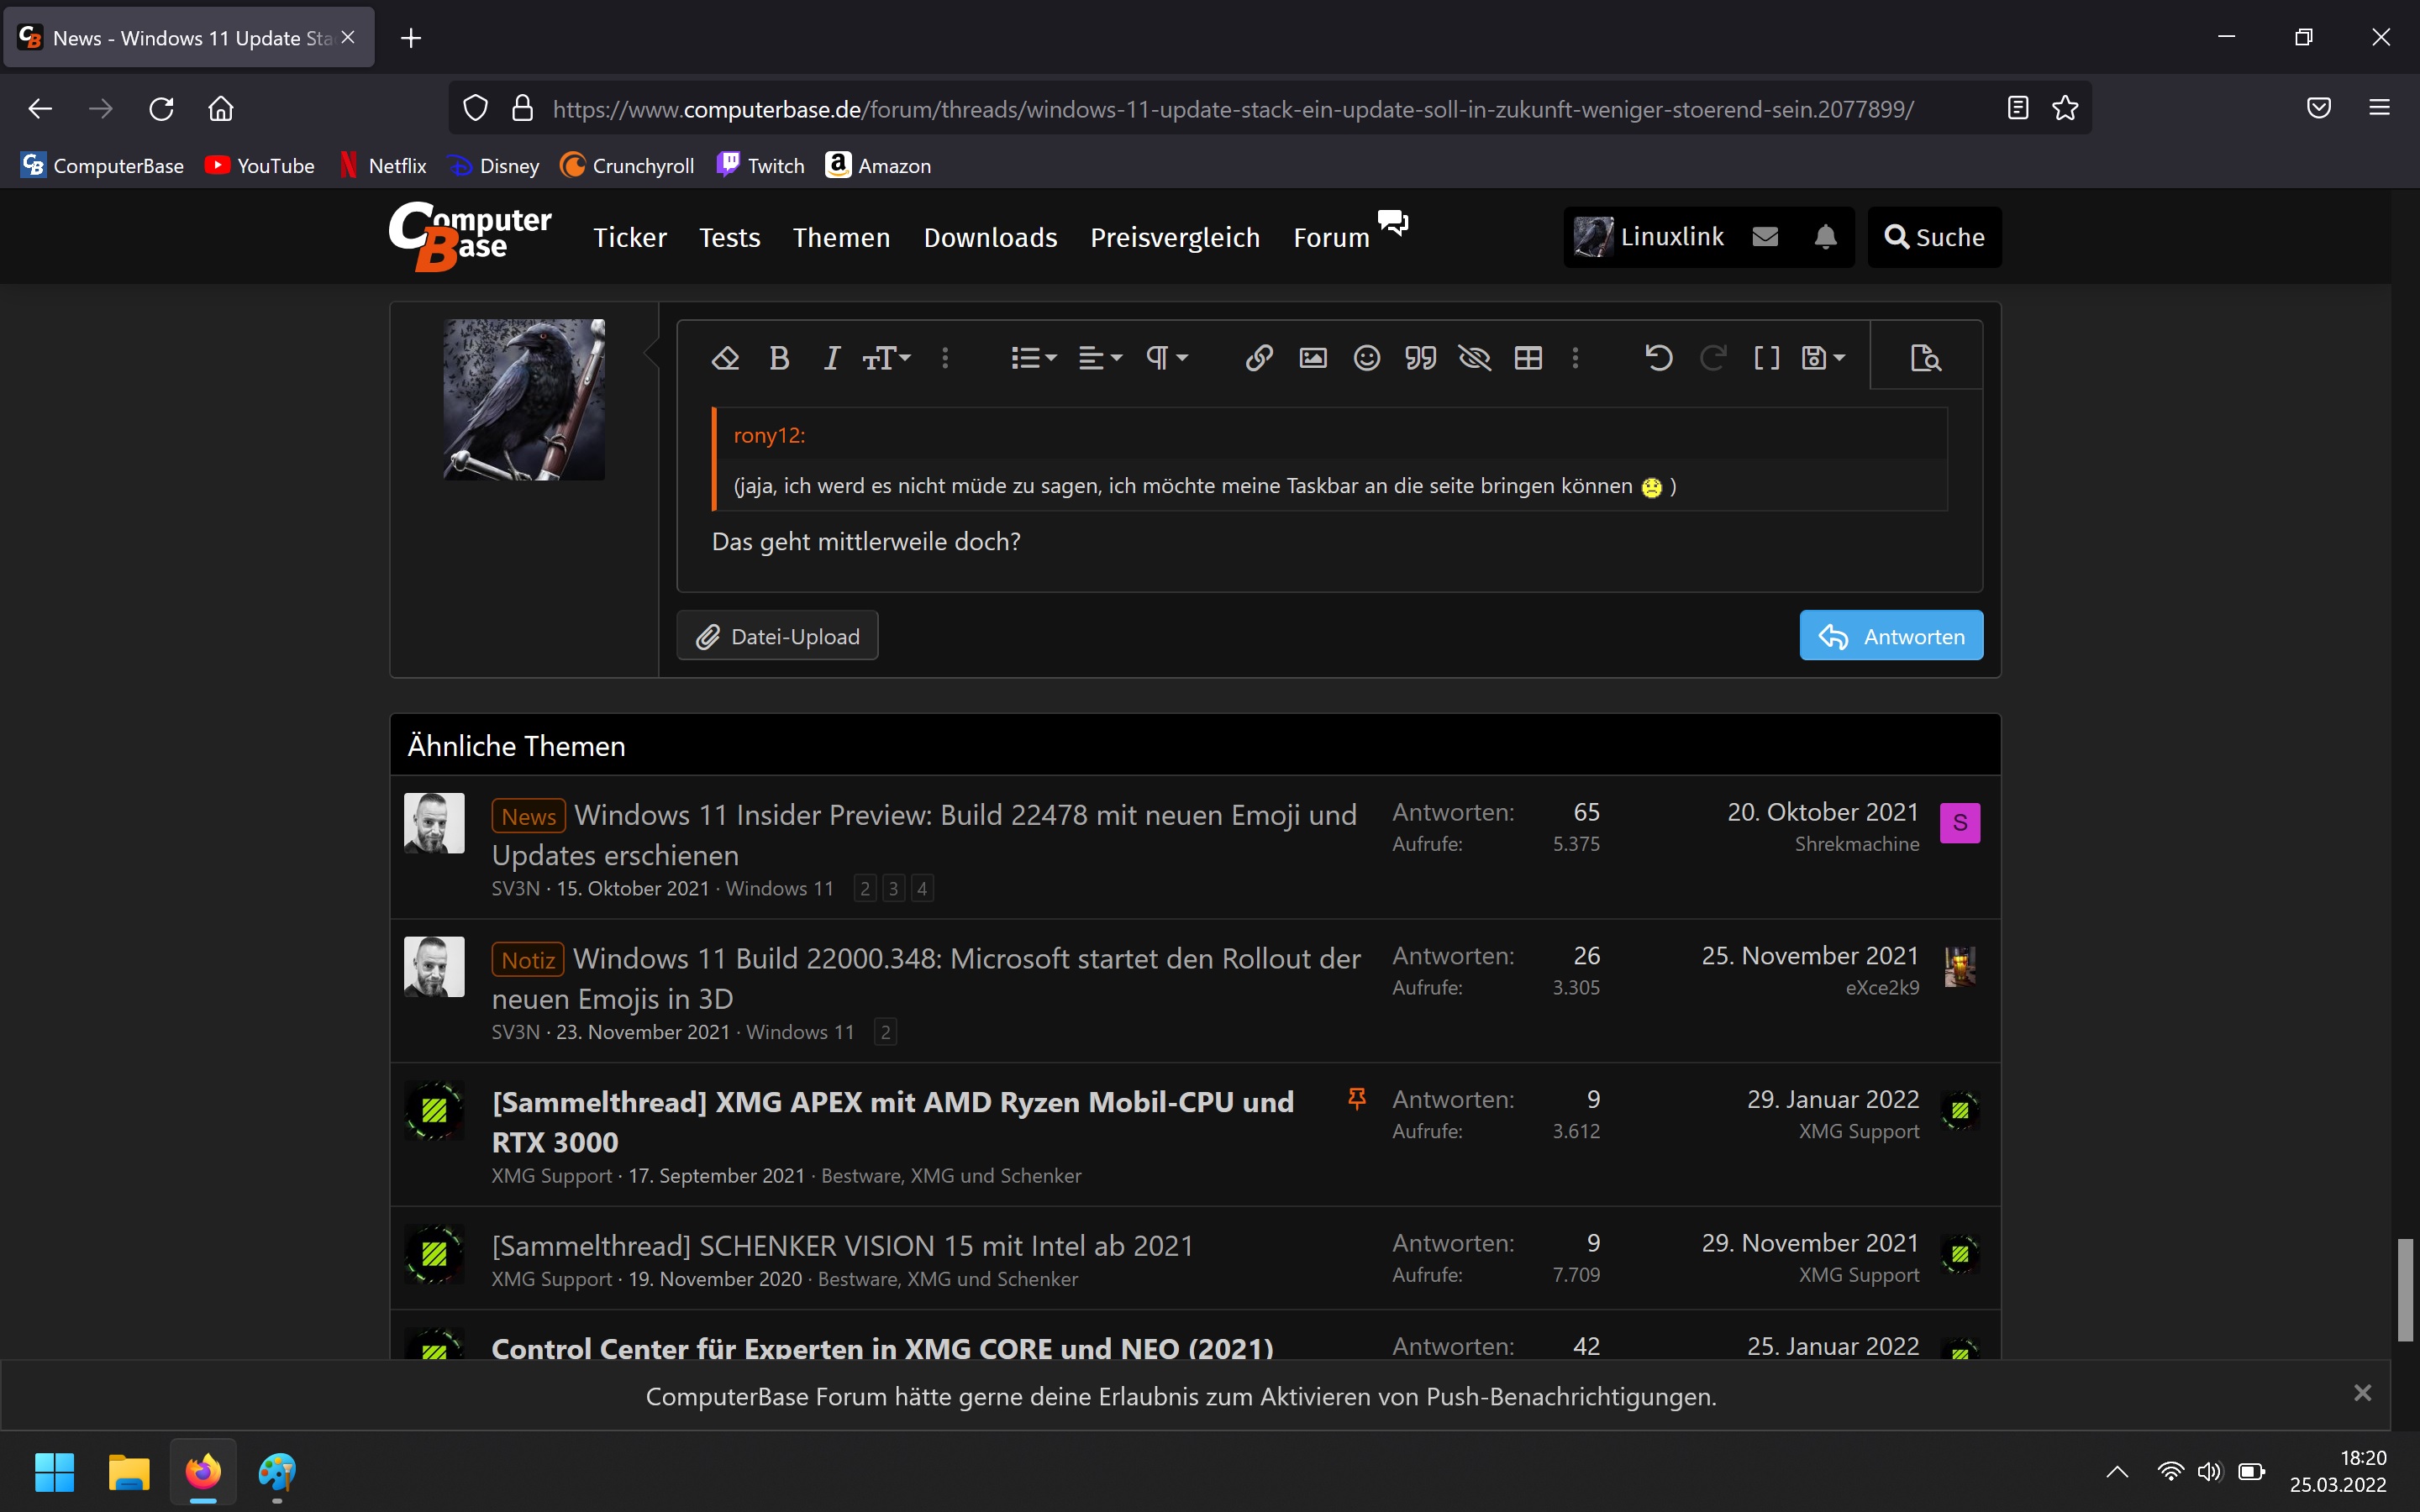
Task: Insert spoiler with crossed-eye icon
Action: click(1474, 358)
